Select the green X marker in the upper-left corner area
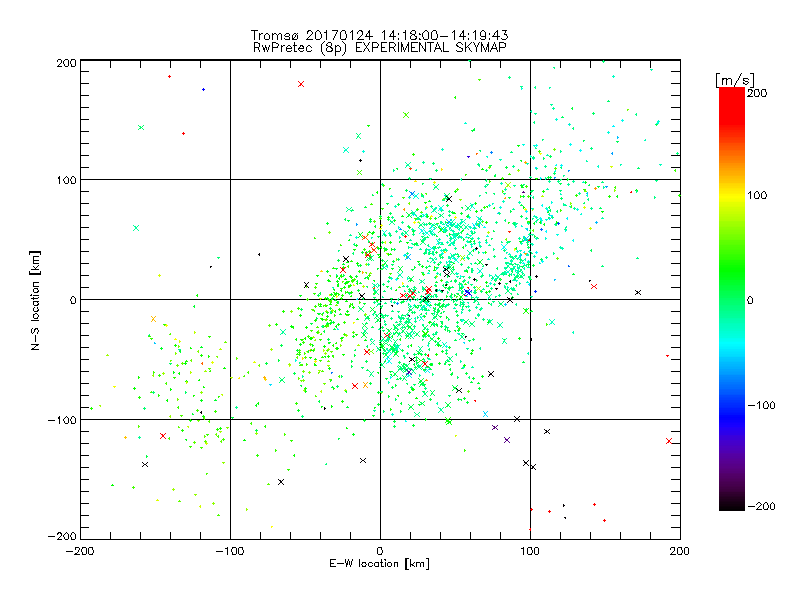800x600 pixels. (x=141, y=128)
